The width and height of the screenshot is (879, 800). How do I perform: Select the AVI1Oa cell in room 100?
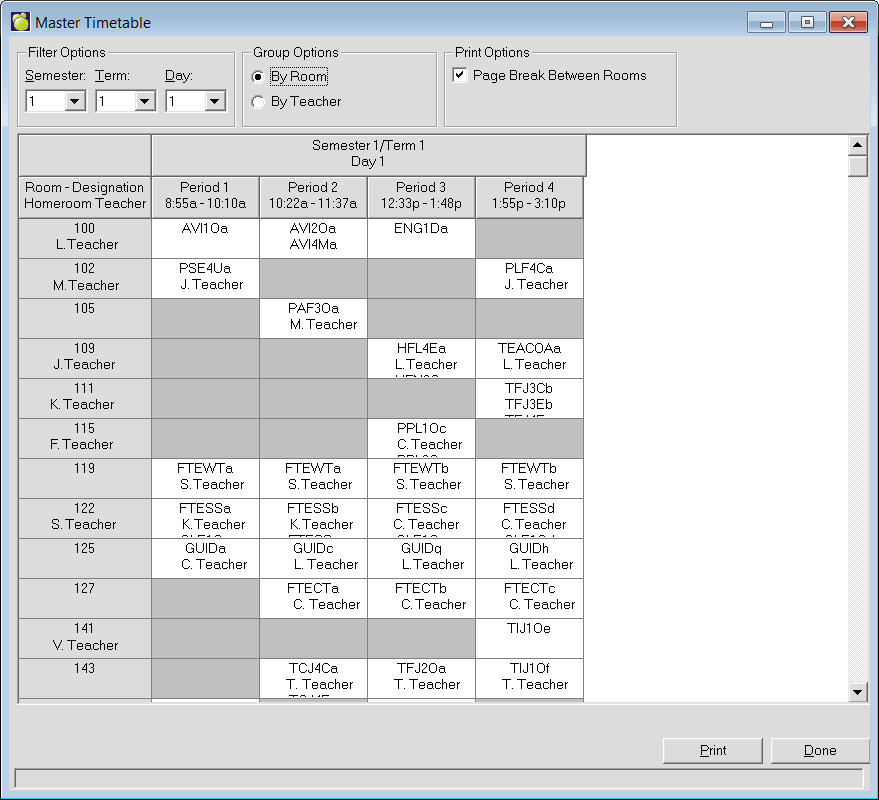pyautogui.click(x=205, y=238)
